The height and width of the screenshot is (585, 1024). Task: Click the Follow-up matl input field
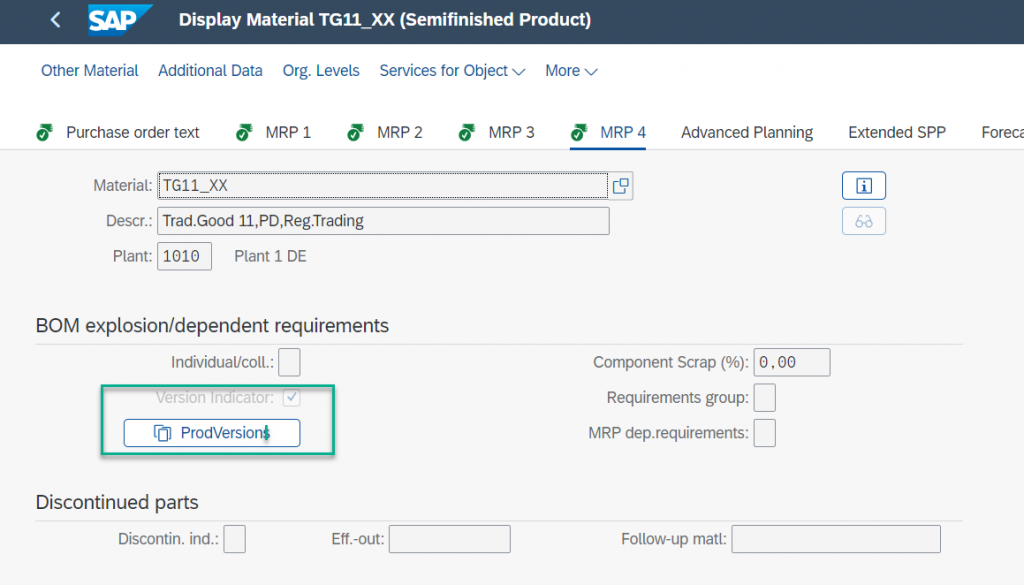point(836,539)
